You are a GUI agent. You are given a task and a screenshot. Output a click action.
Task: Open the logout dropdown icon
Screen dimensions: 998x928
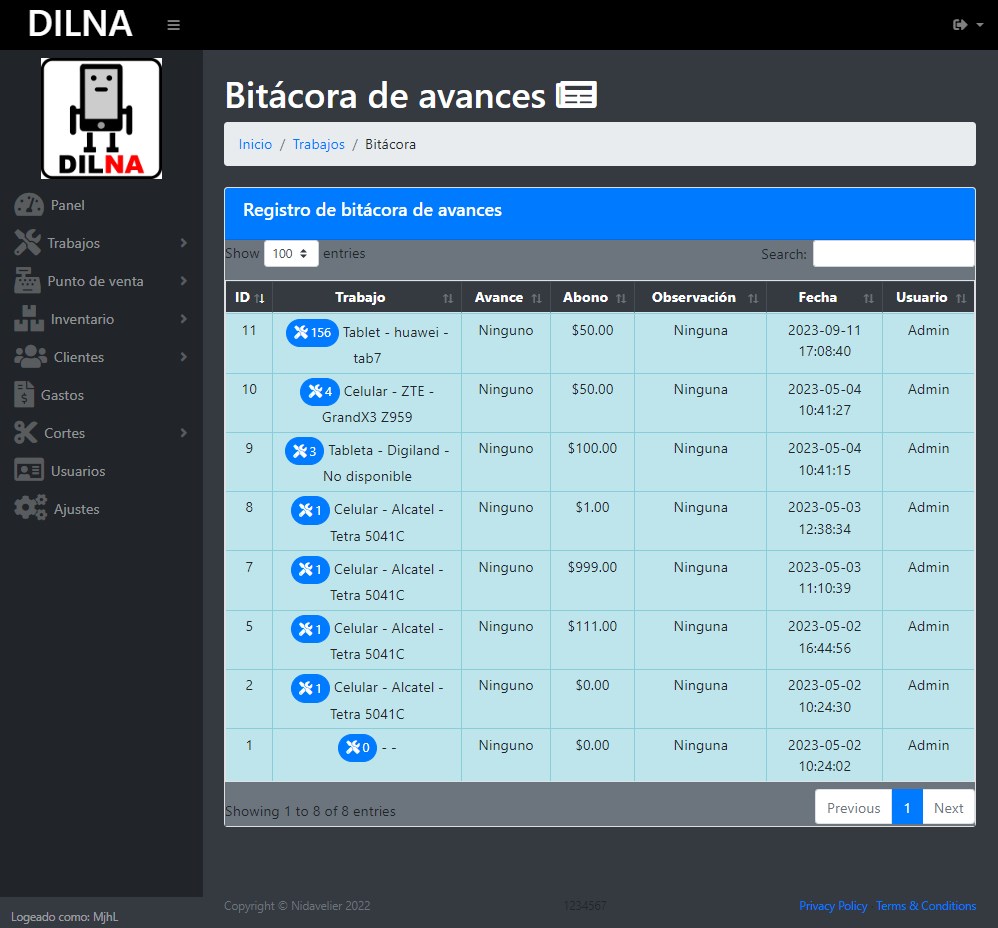click(x=967, y=25)
